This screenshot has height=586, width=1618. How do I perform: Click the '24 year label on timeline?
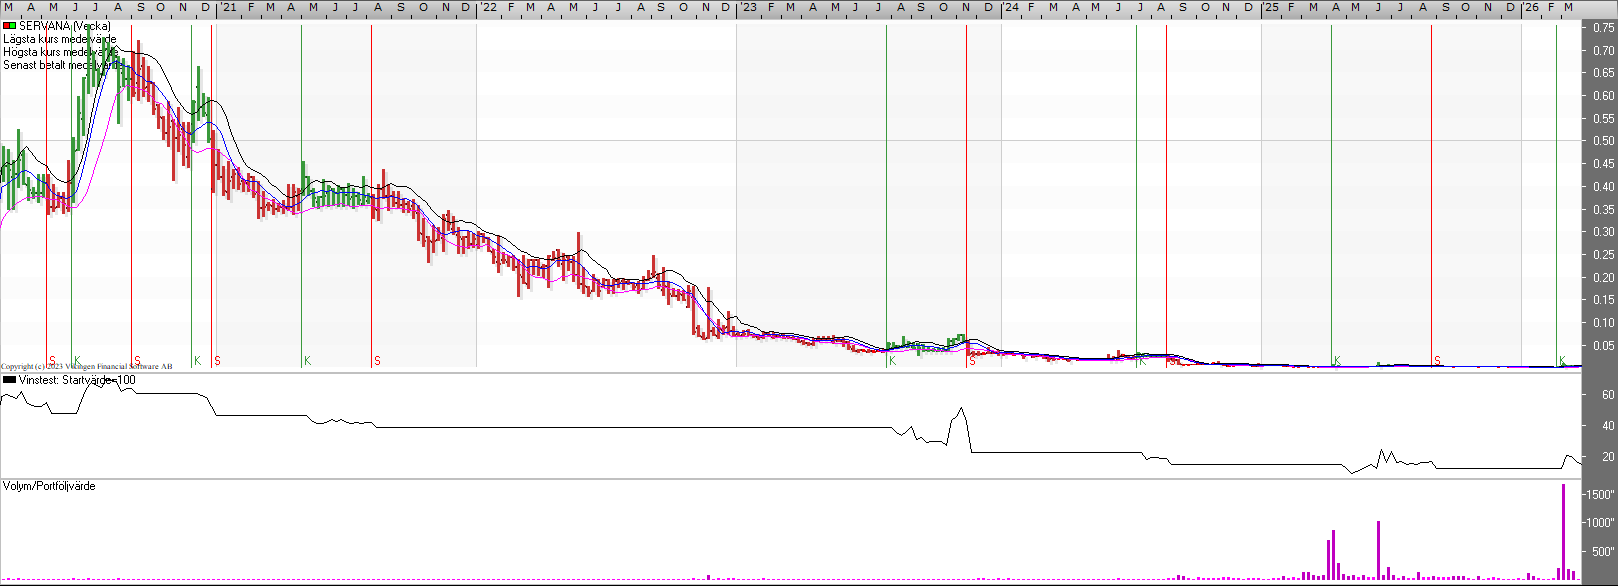tap(1011, 8)
